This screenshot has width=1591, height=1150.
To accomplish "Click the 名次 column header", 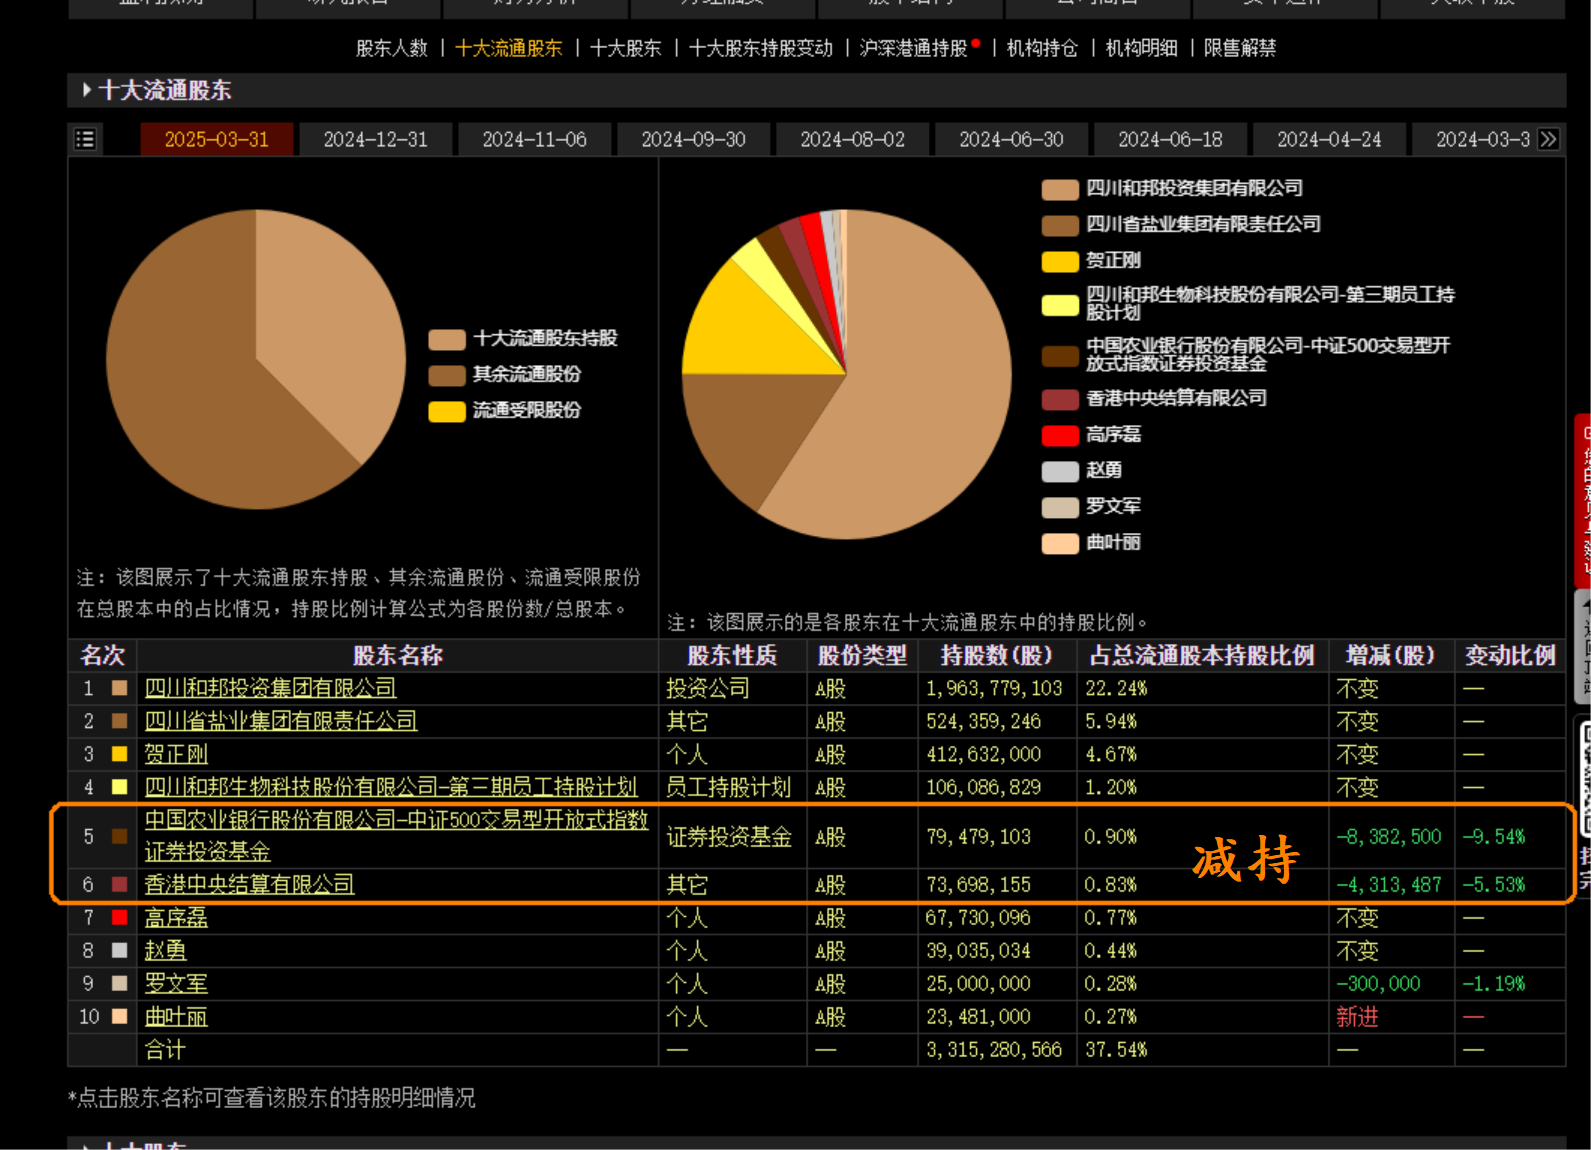I will point(102,655).
